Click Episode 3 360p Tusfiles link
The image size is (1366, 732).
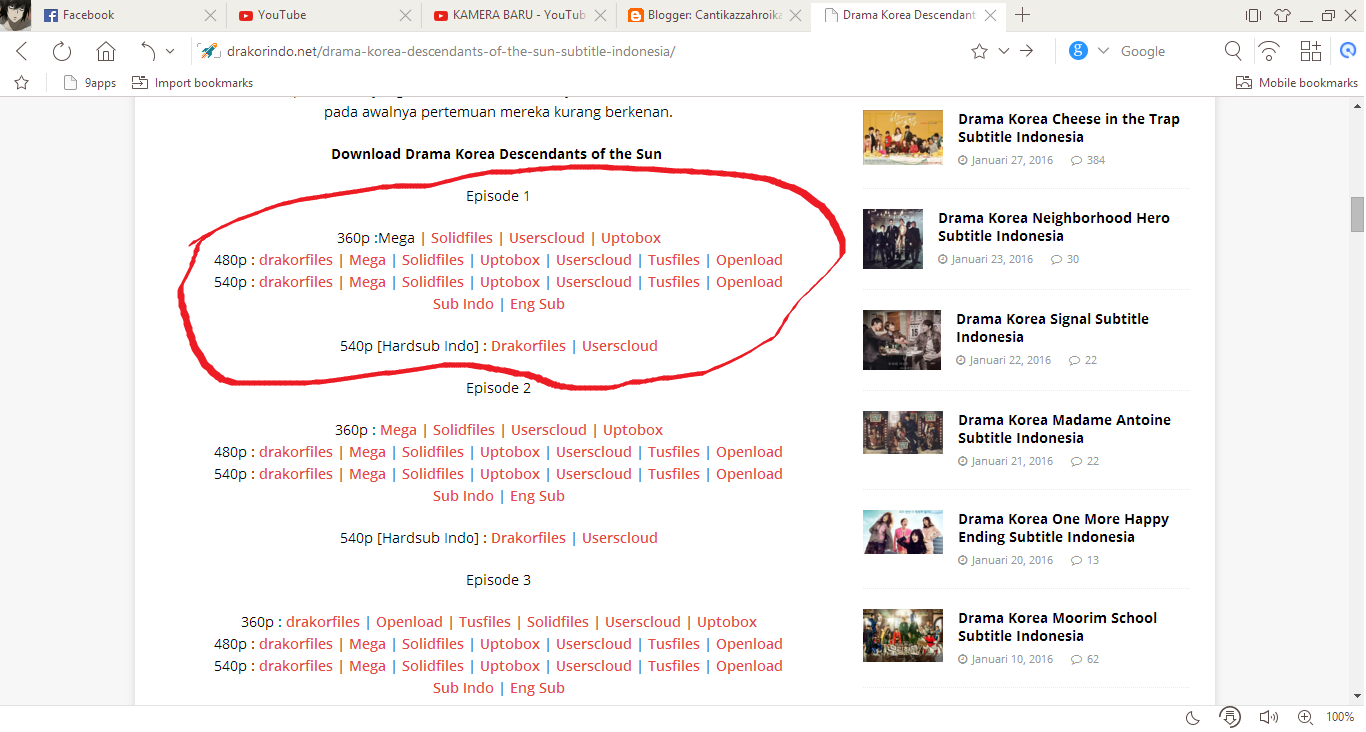(485, 622)
